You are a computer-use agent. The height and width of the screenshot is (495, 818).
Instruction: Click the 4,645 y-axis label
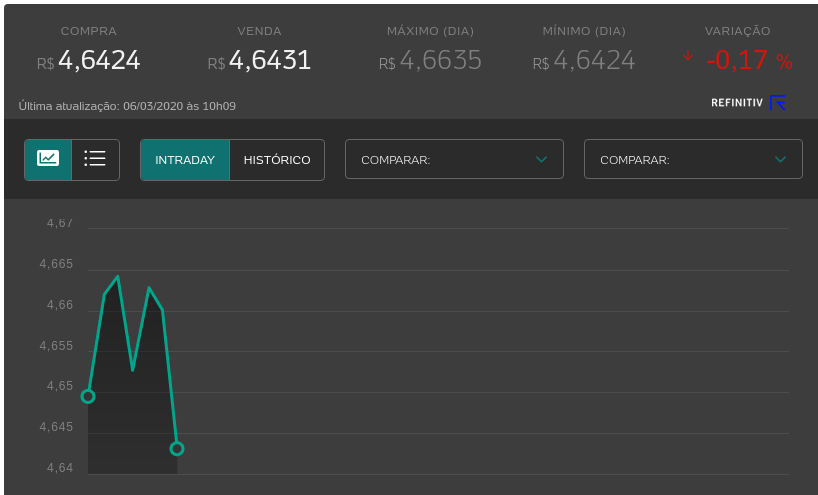point(56,427)
